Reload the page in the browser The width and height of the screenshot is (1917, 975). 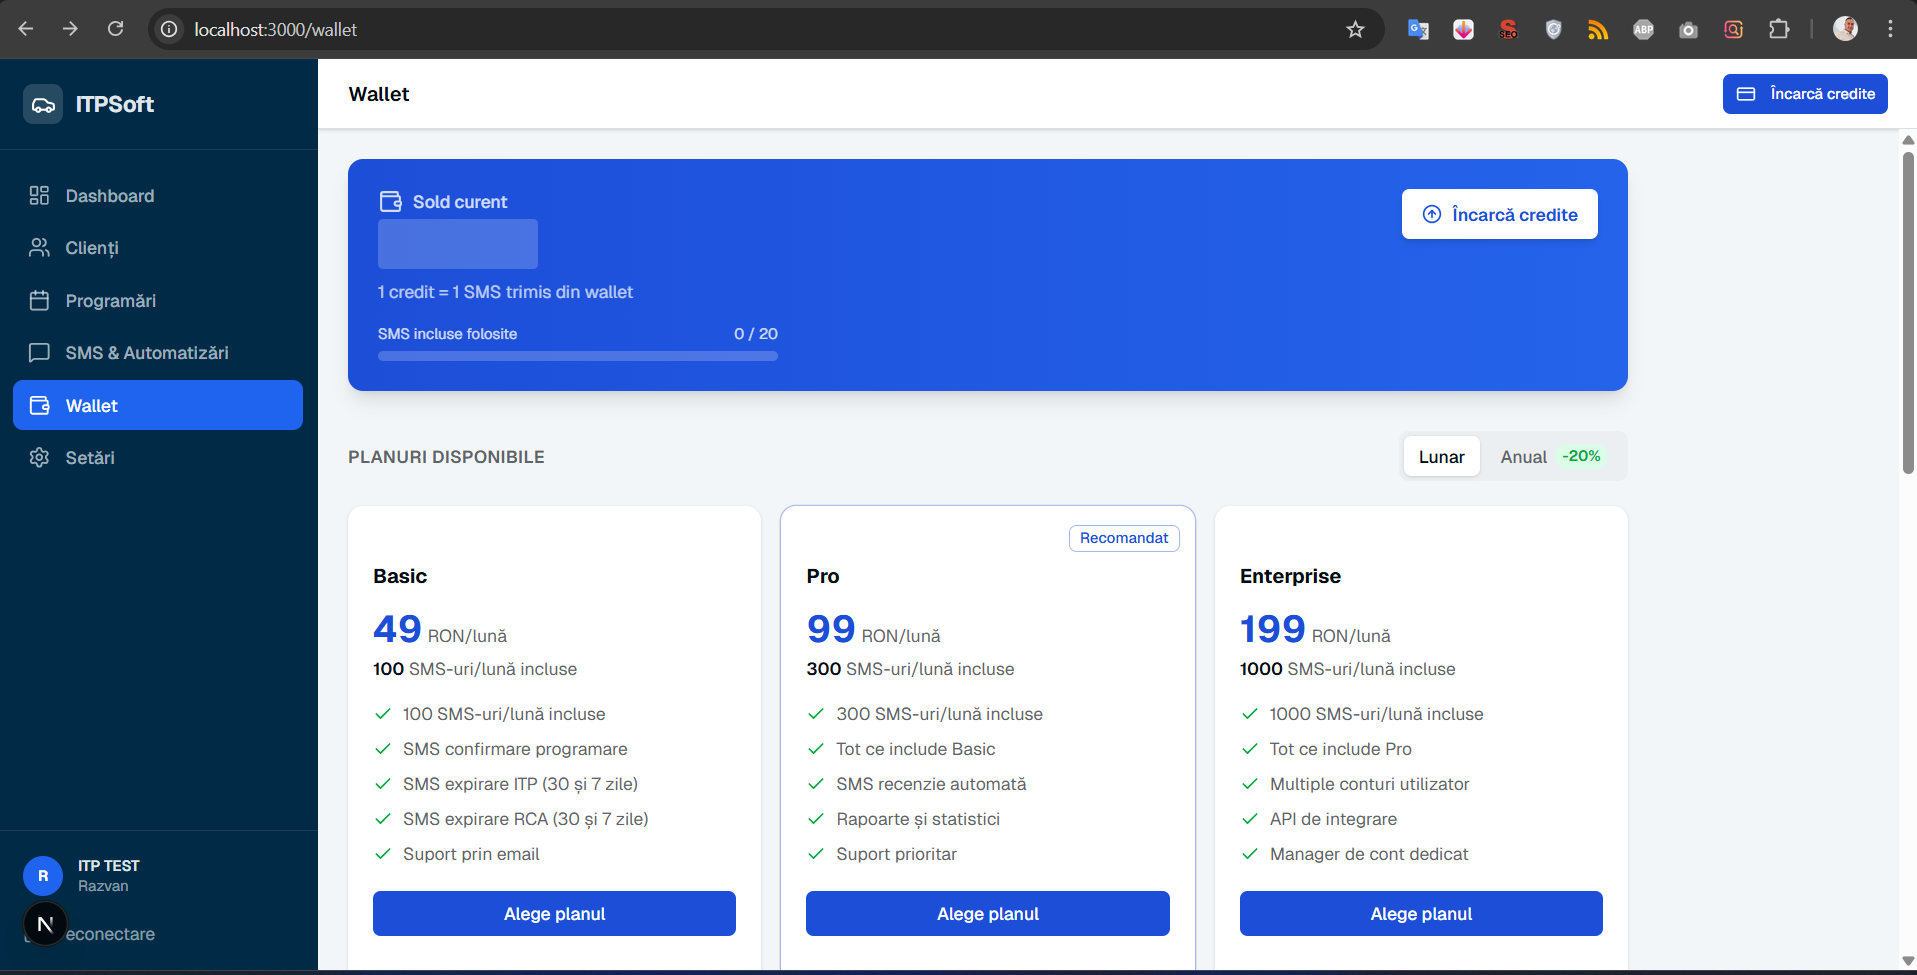(116, 29)
